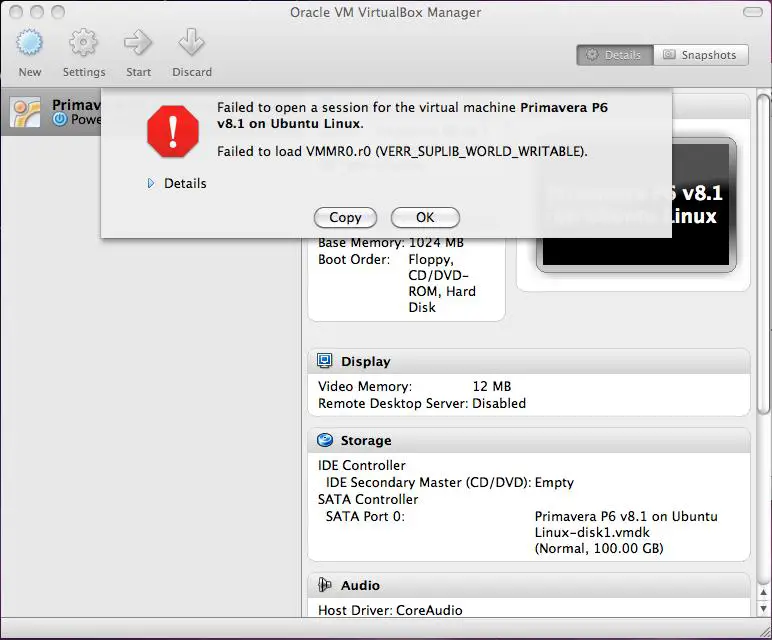
Task: Open the Display section header
Action: 529,361
